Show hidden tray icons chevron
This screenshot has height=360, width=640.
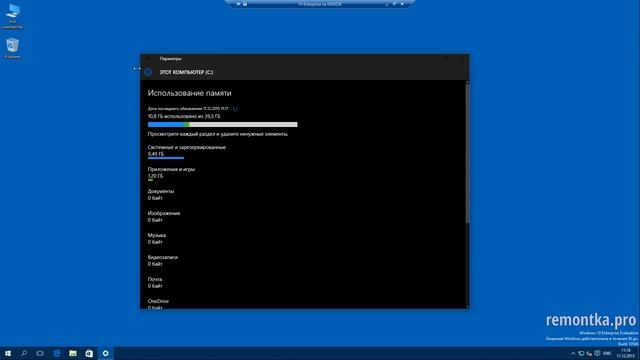click(573, 353)
